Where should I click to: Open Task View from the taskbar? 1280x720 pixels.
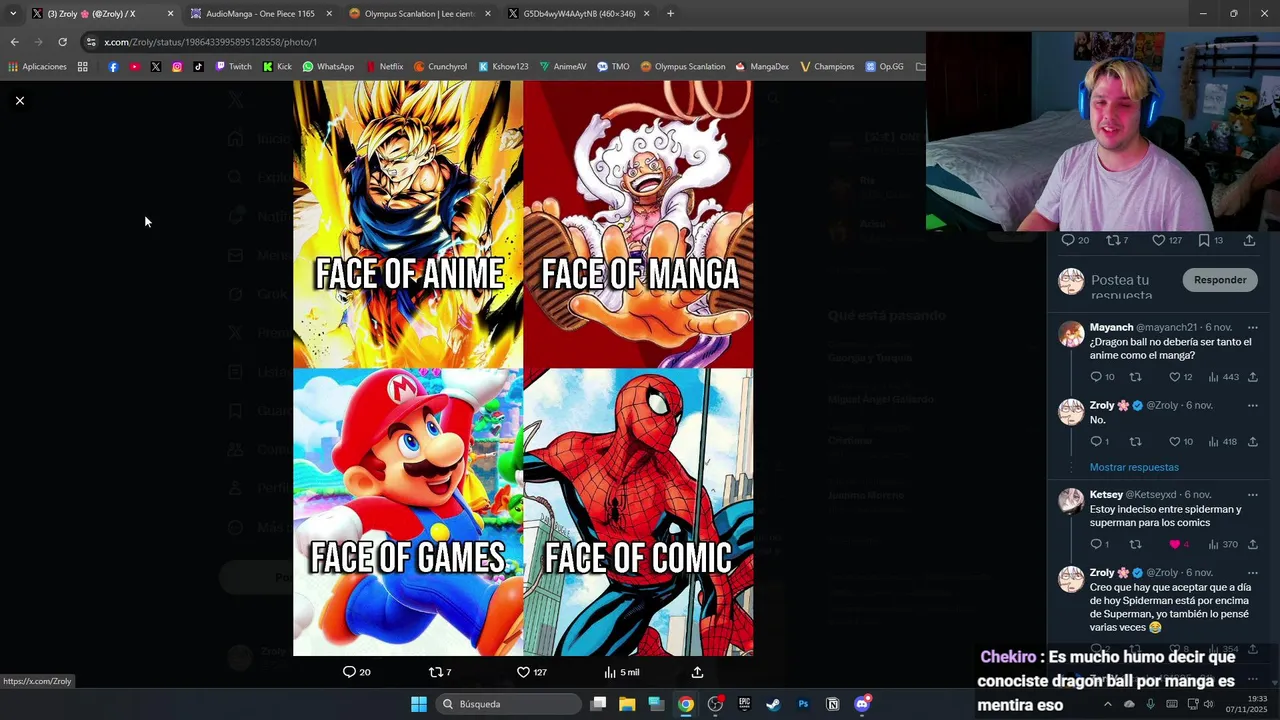tap(598, 704)
